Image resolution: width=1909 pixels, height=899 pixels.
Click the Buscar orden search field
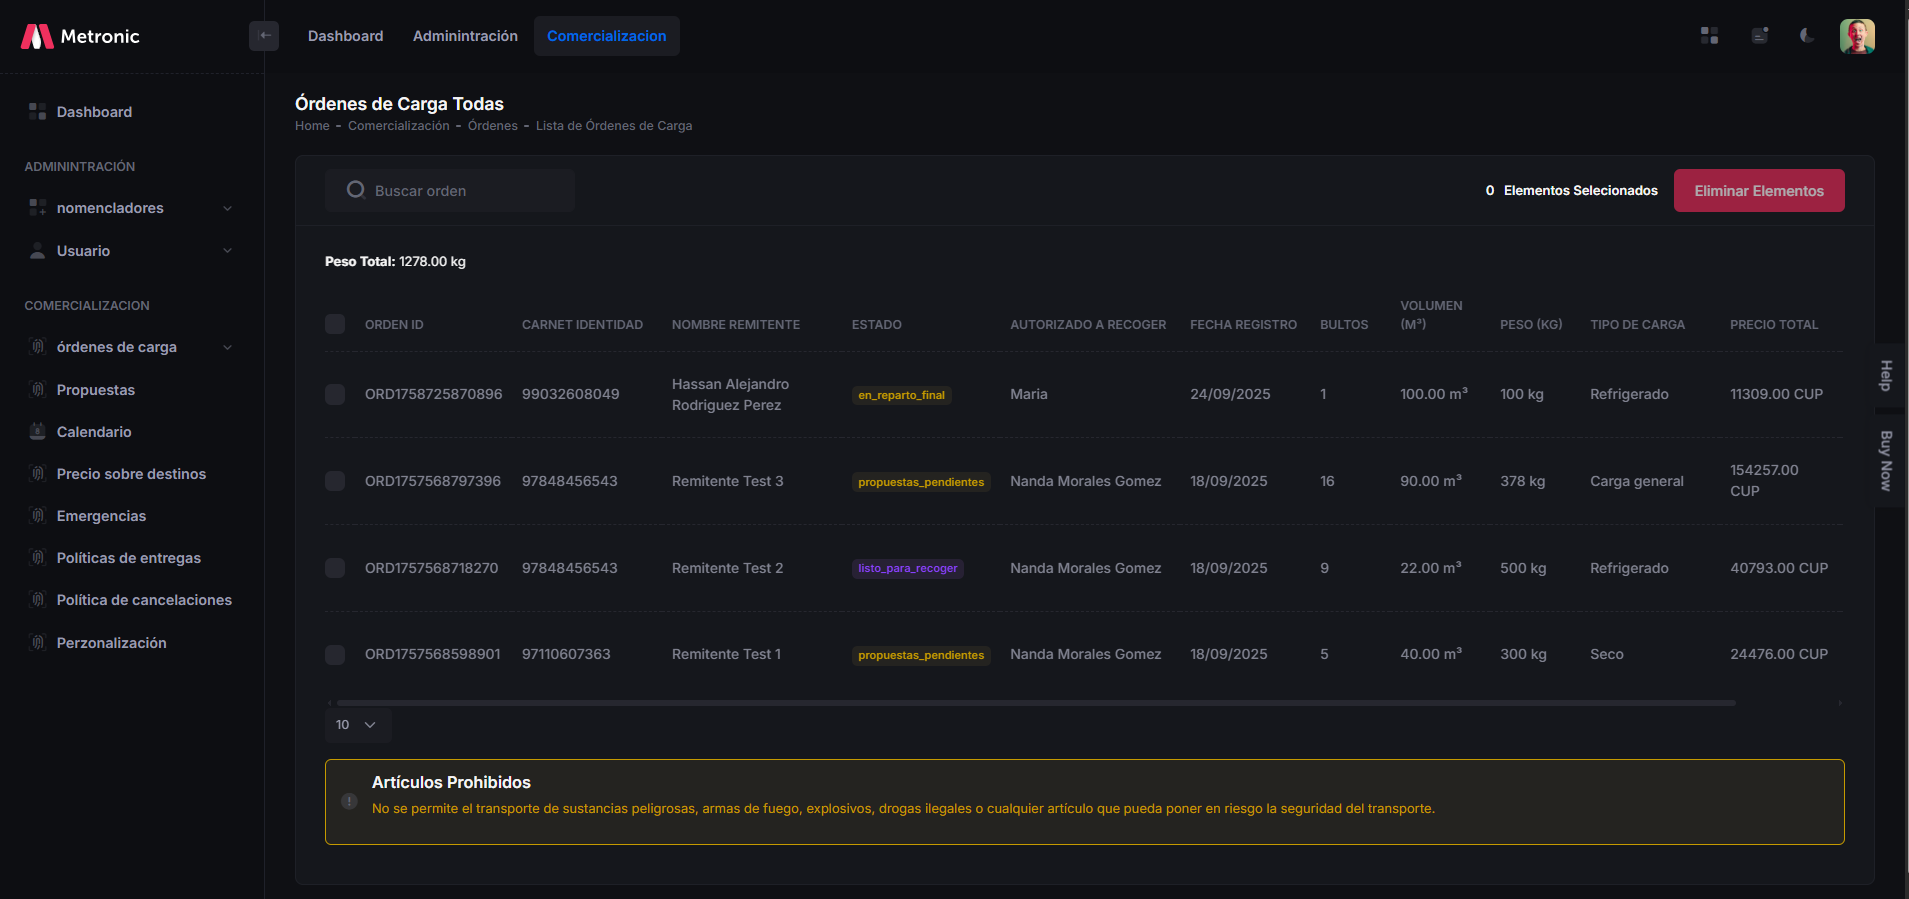pos(460,191)
